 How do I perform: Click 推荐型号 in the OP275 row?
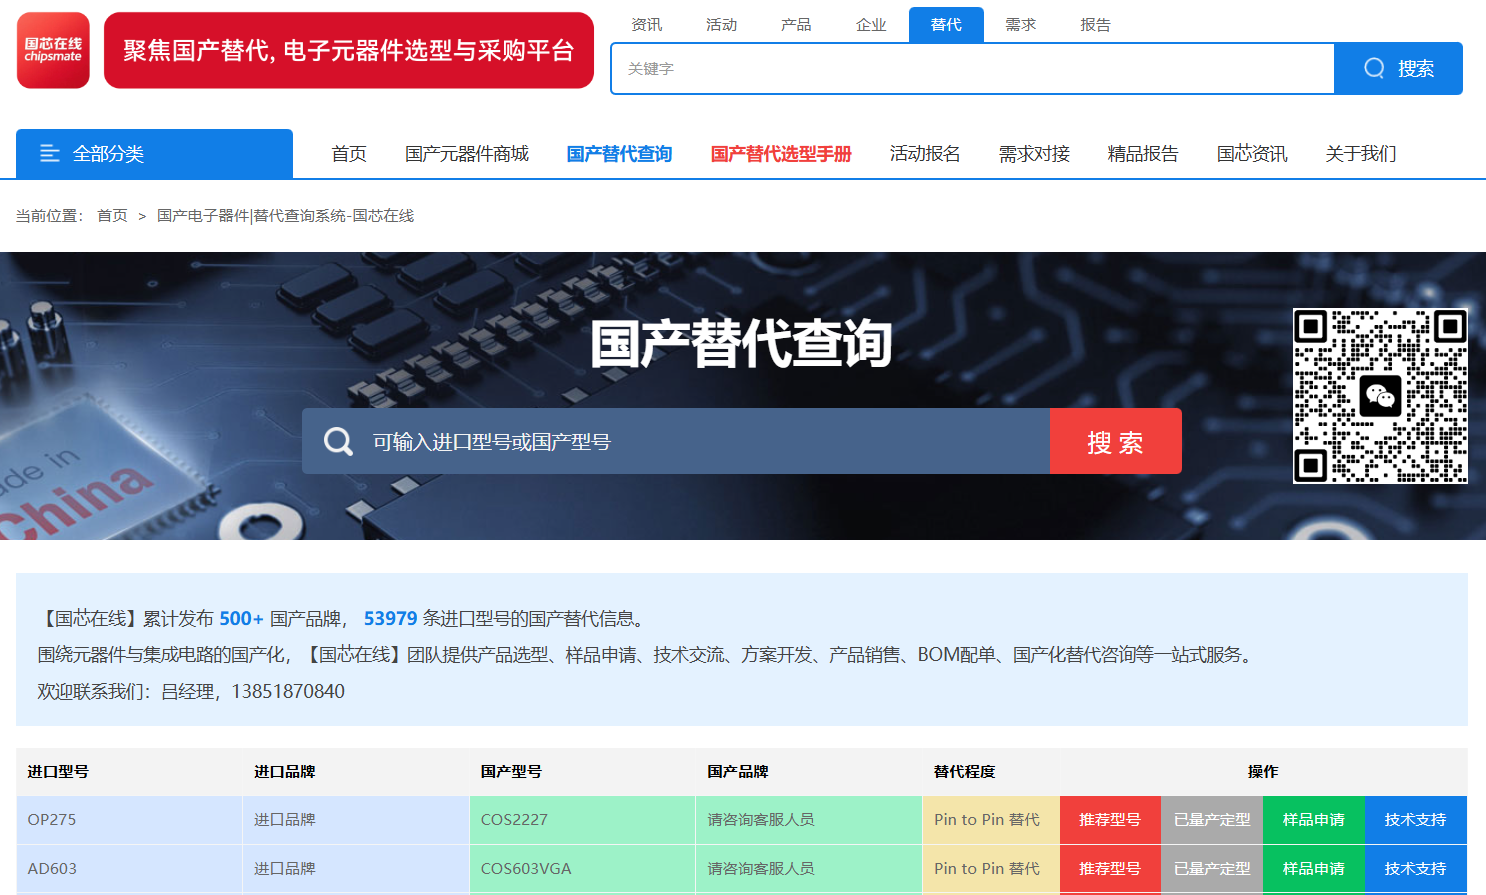pos(1110,820)
